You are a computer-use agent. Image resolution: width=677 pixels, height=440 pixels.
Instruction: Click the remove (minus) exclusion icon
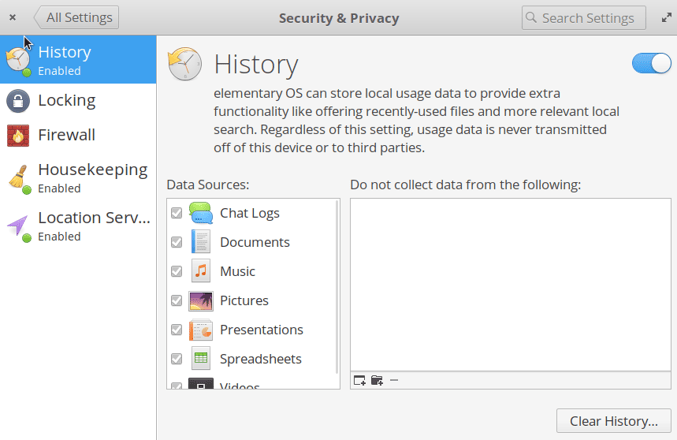(x=394, y=380)
